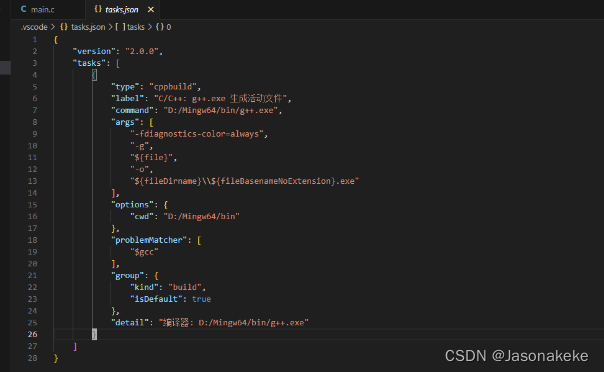Select the tasks array breadcrumb

coord(136,27)
